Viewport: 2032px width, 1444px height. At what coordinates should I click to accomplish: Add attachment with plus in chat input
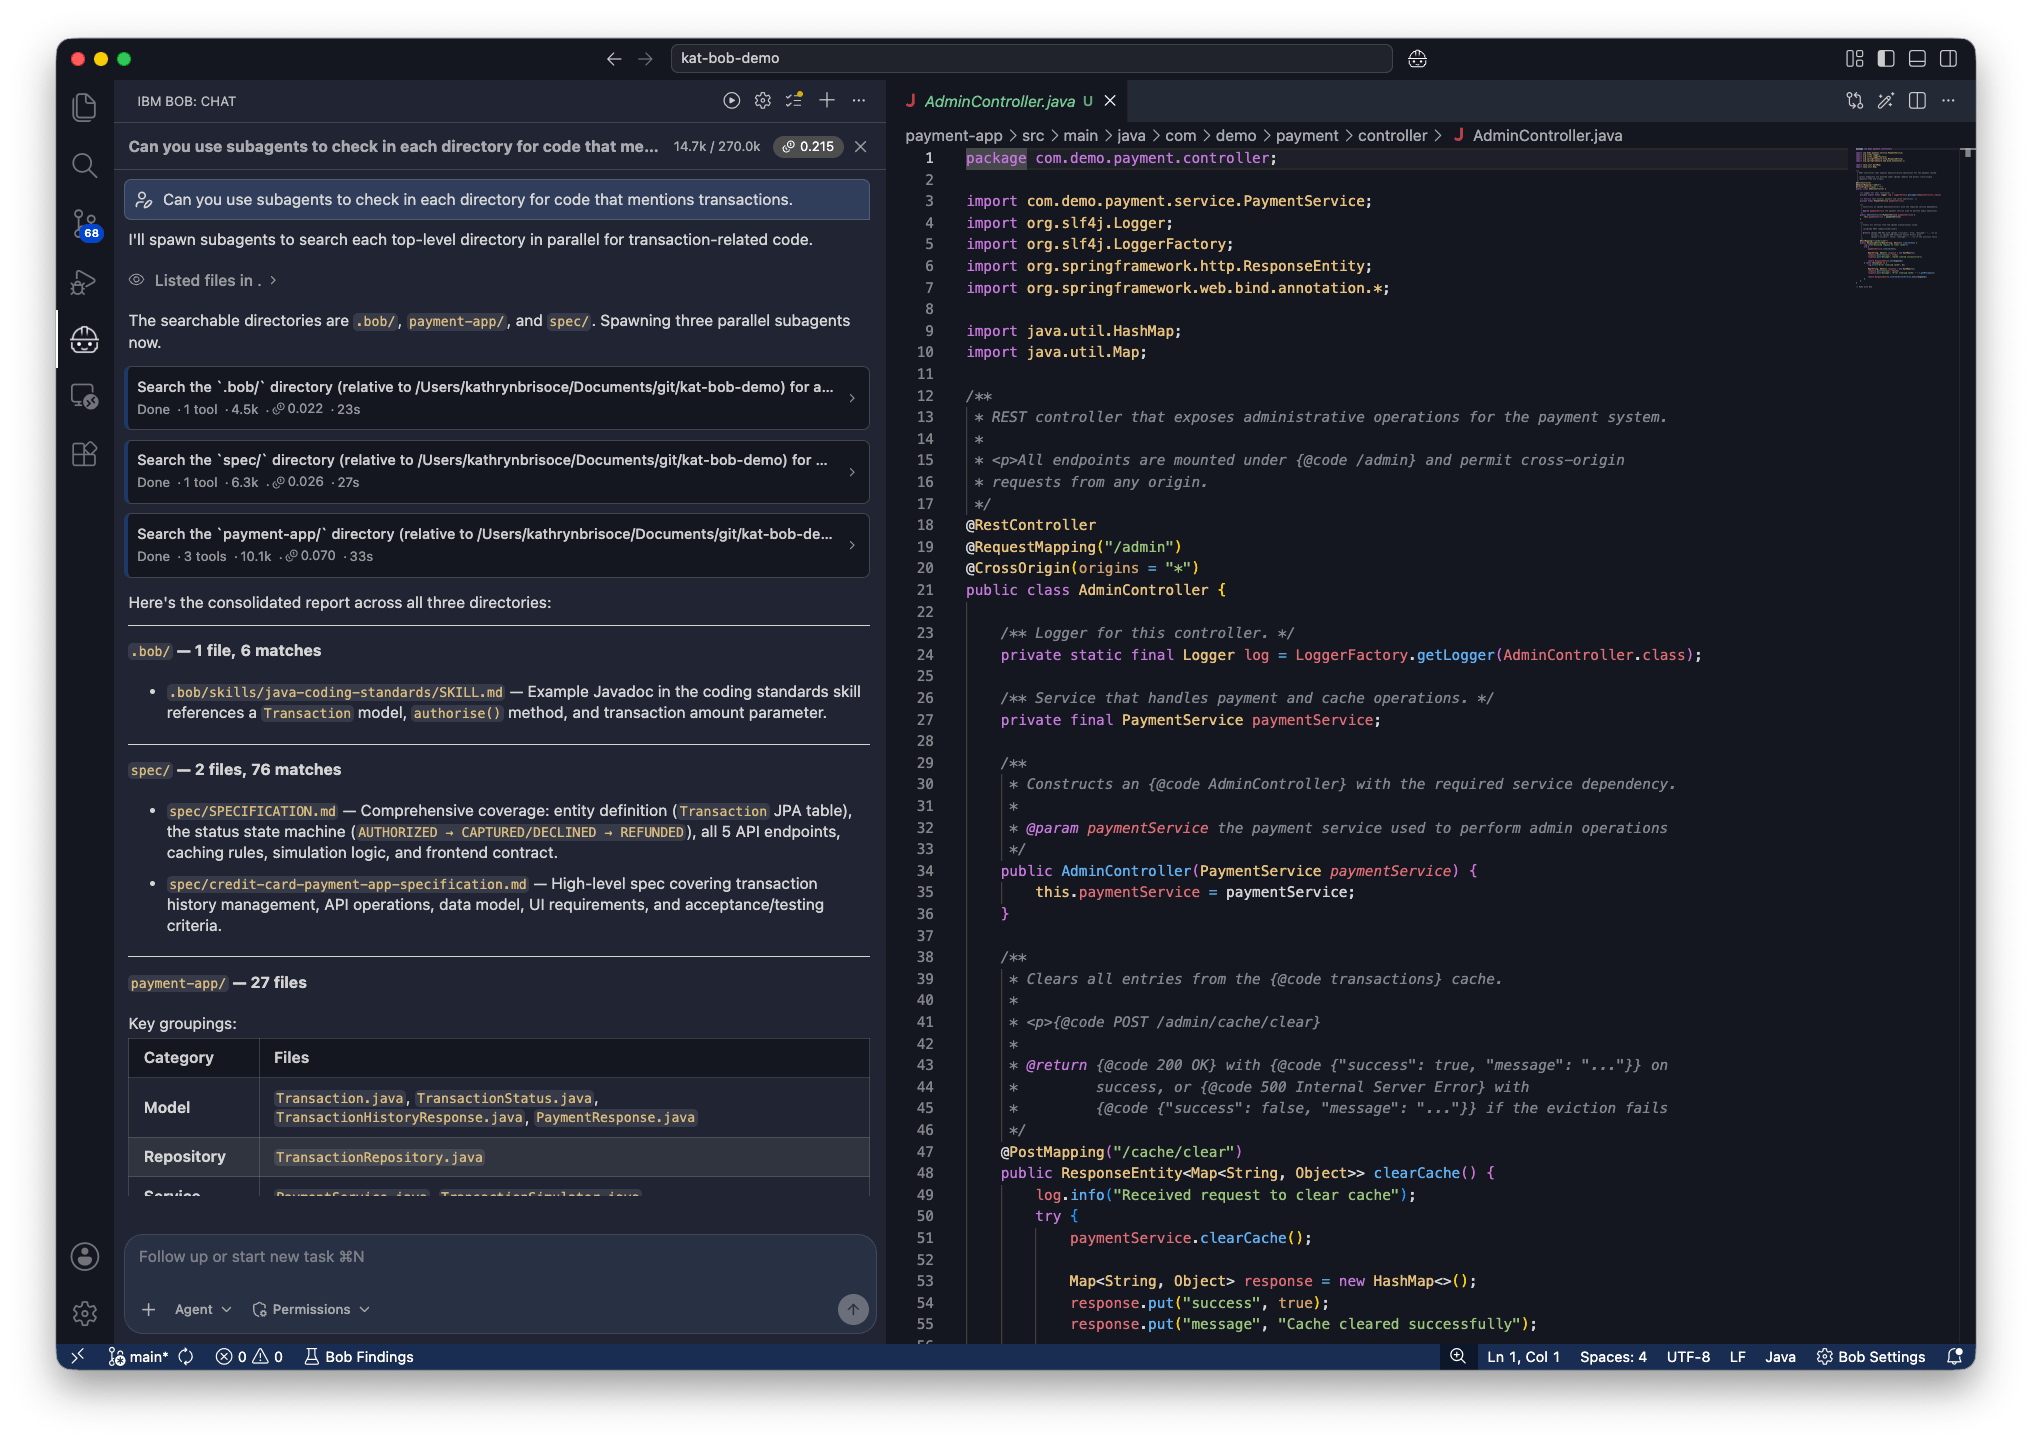[x=149, y=1310]
